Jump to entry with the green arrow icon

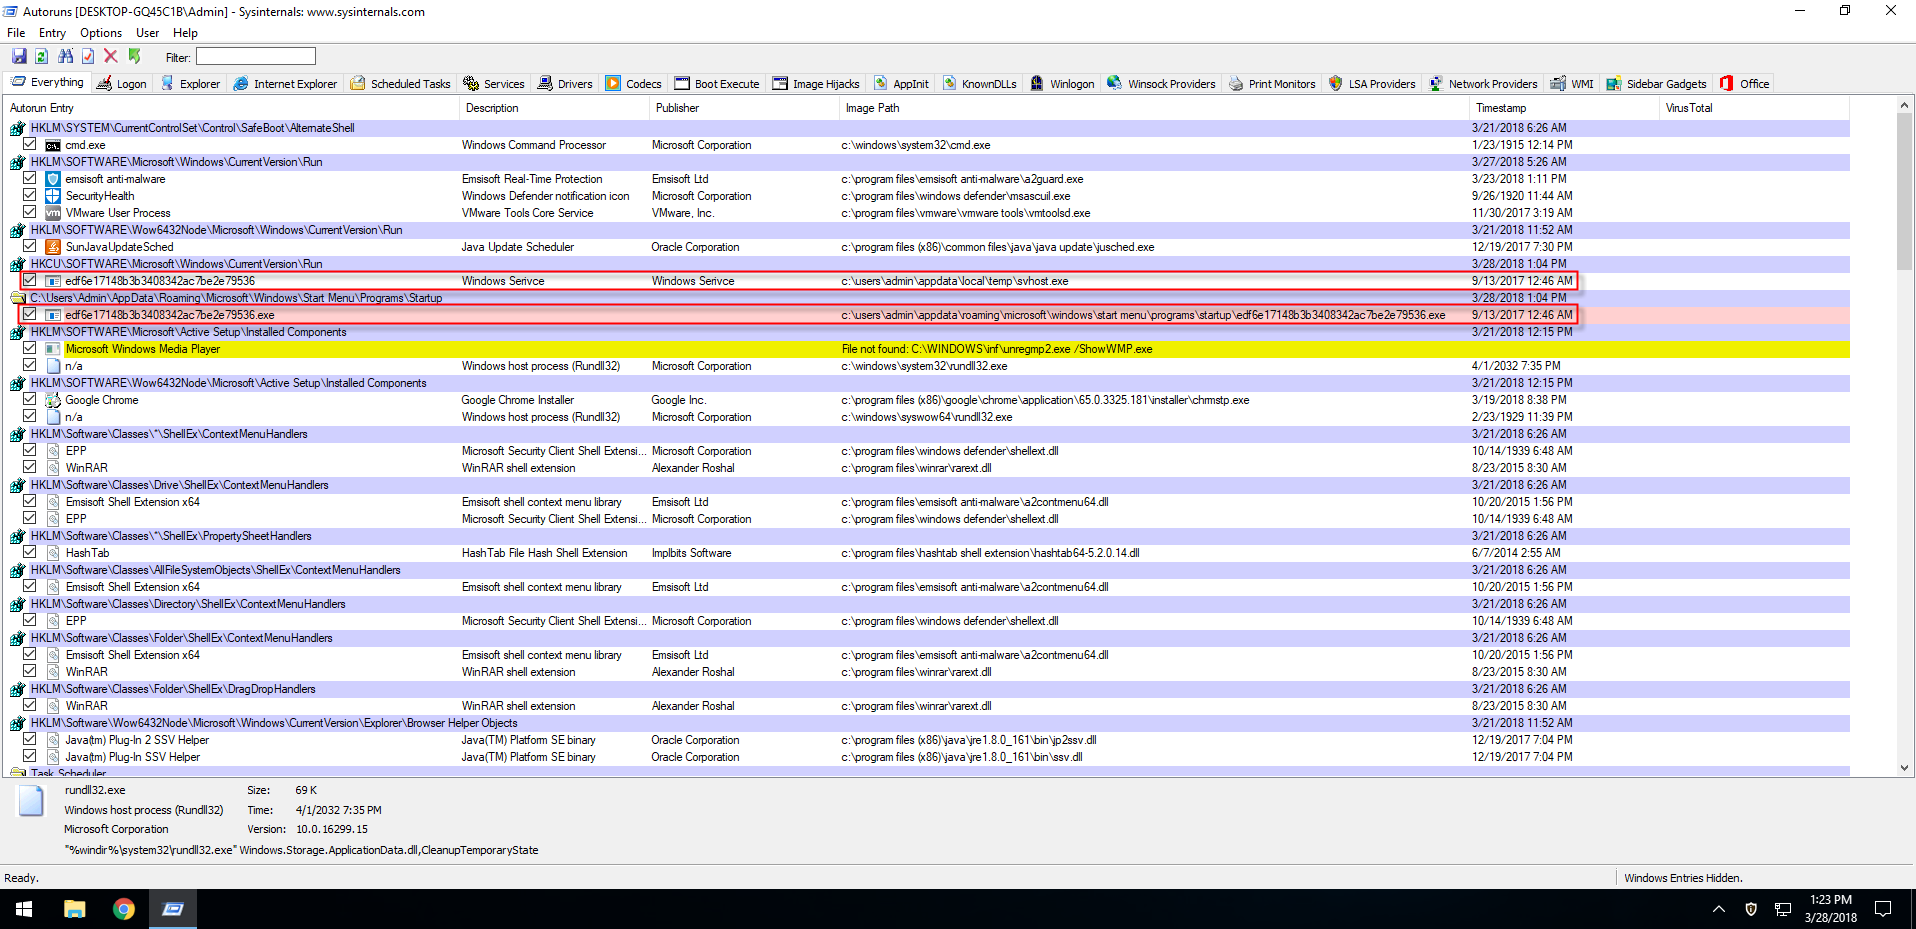134,56
